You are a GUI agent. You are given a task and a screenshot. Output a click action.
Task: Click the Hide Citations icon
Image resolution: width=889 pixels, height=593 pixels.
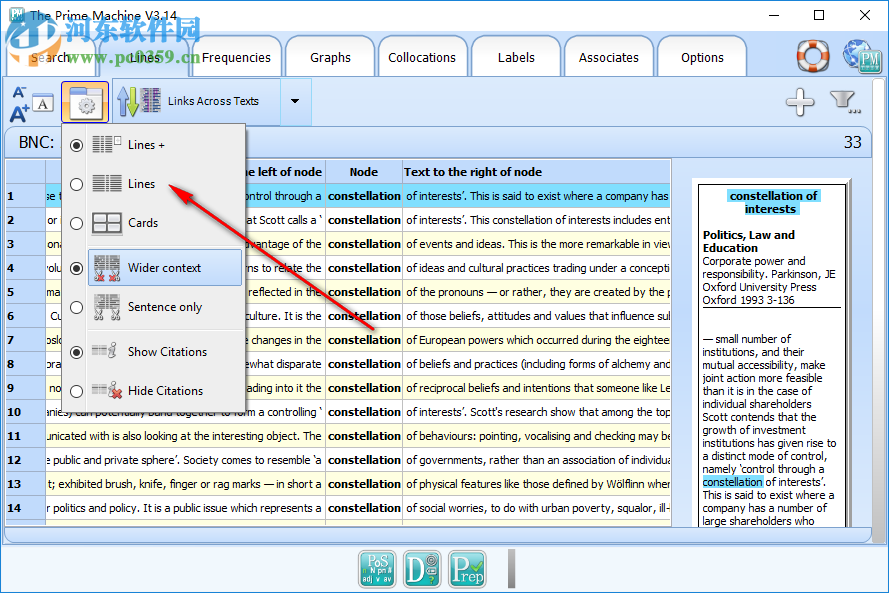(x=107, y=390)
